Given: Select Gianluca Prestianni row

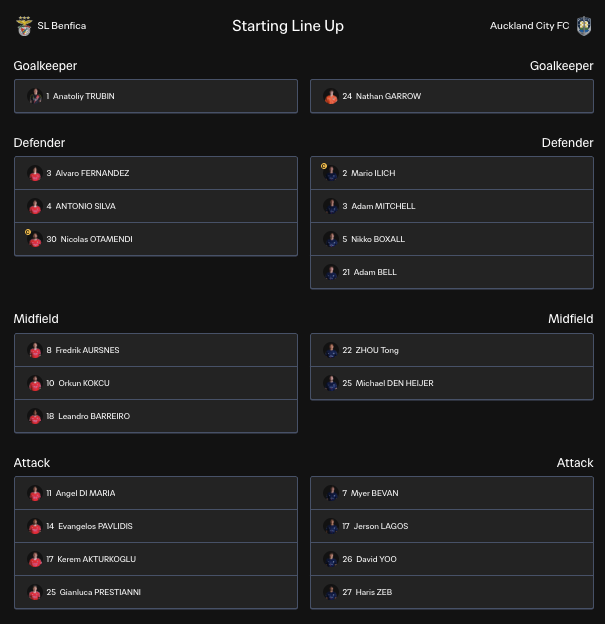Looking at the screenshot, I should point(156,592).
